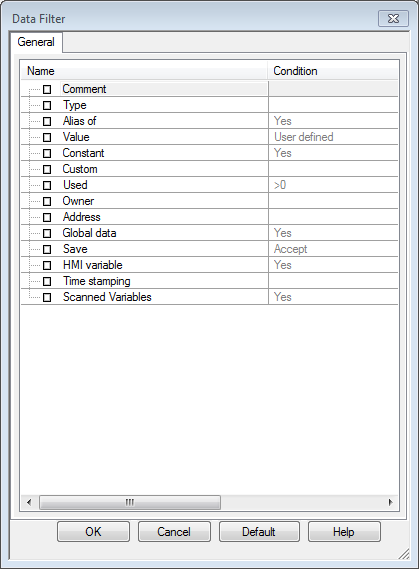
Task: Click the Default button
Action: coord(259,532)
